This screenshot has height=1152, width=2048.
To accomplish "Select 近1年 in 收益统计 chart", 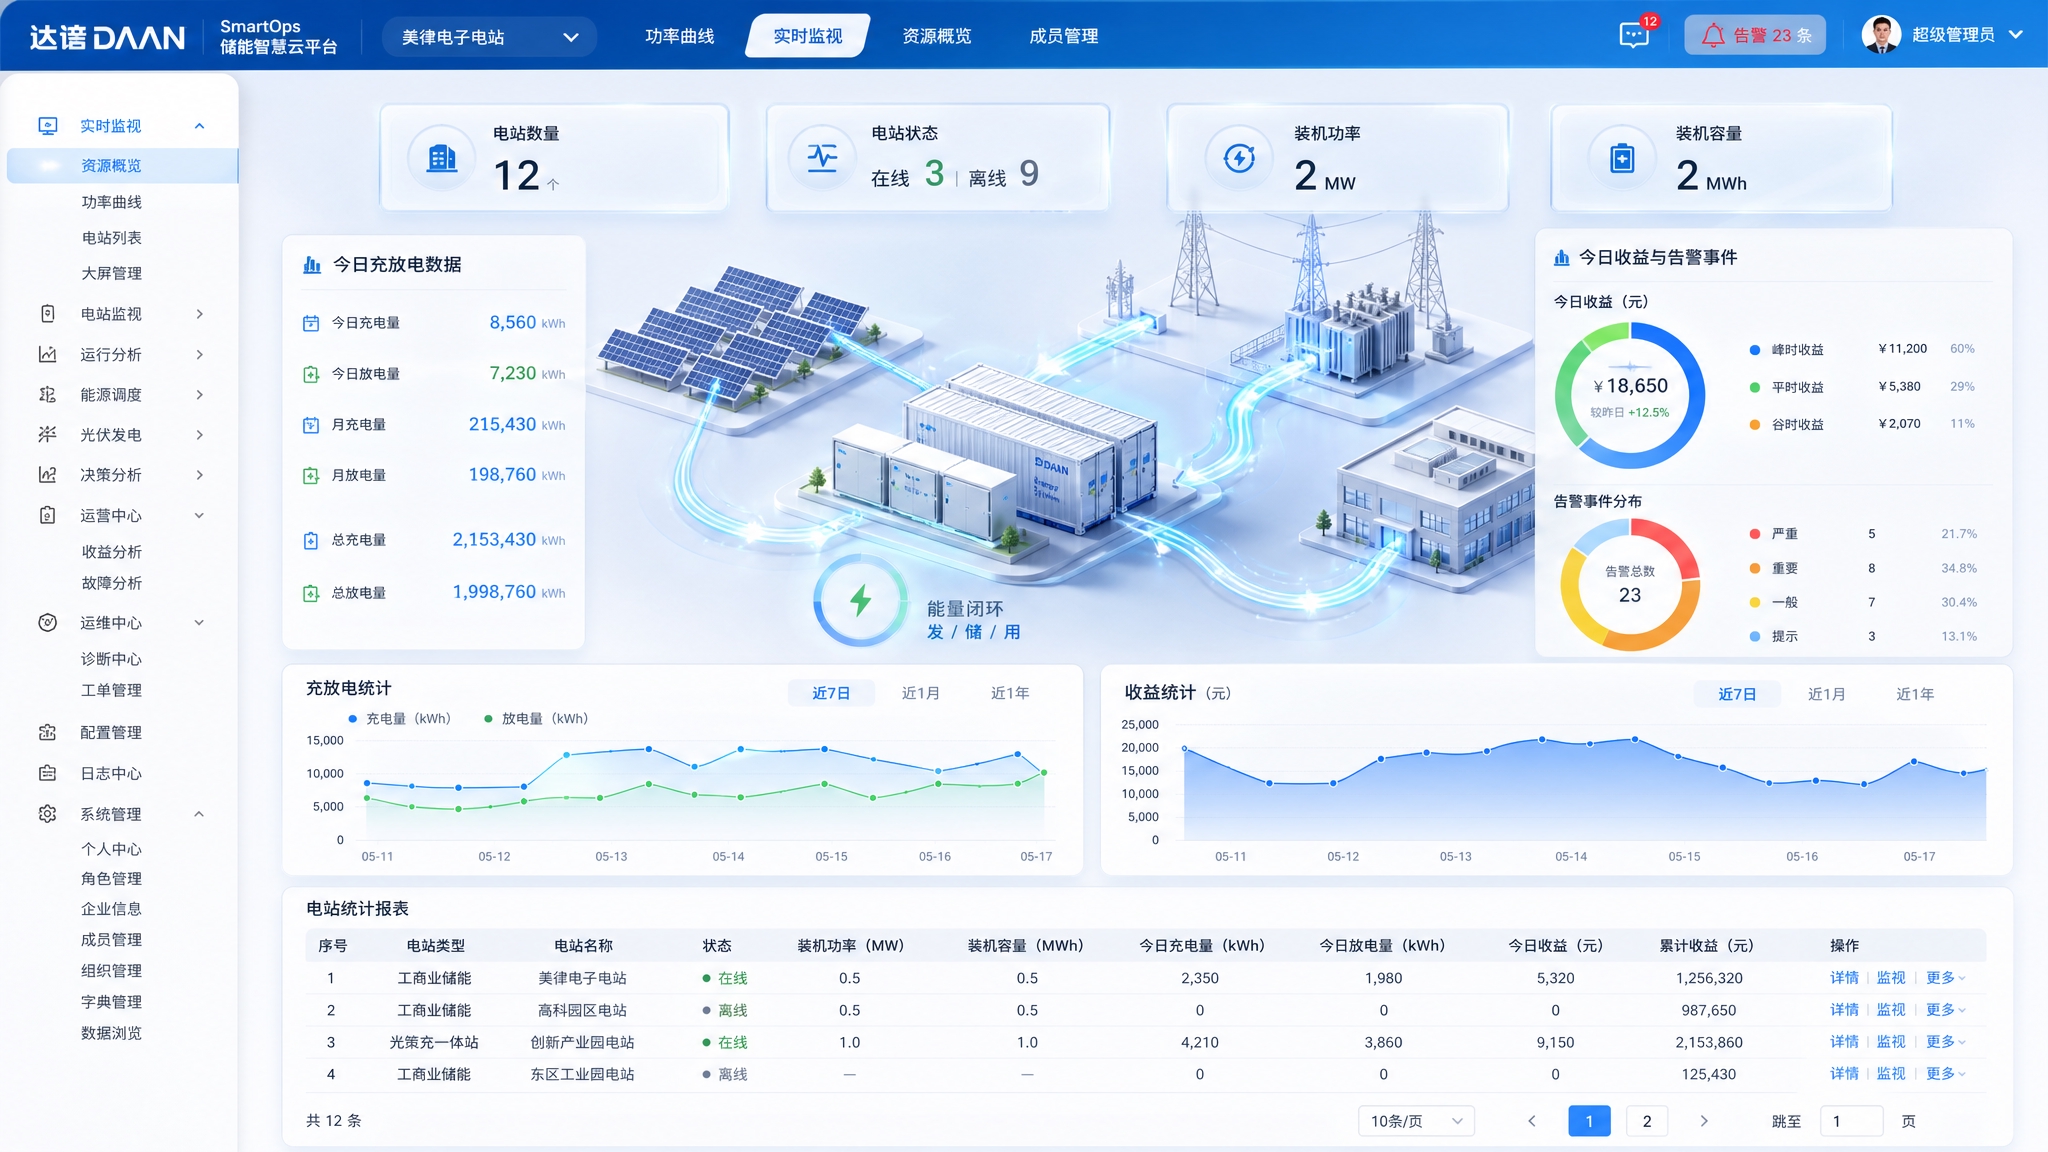I will (x=1916, y=694).
